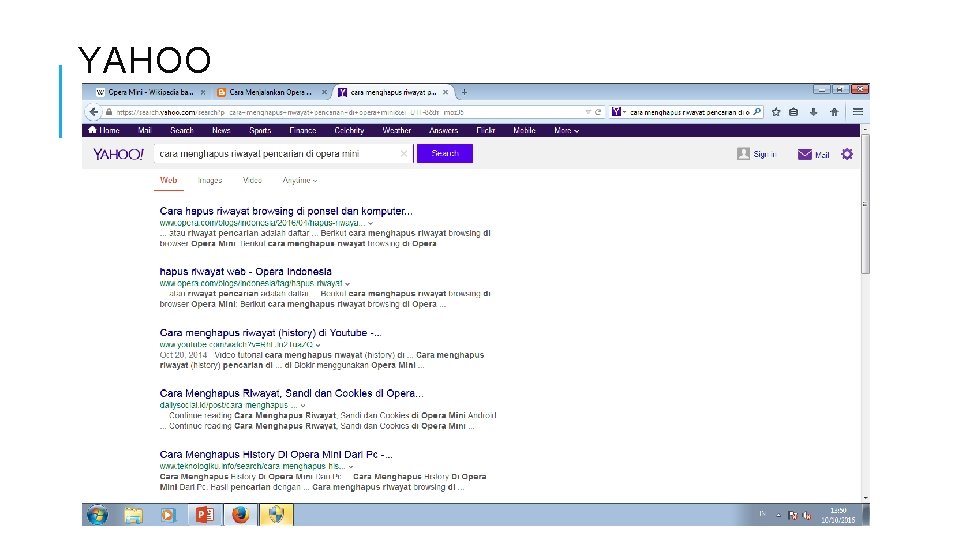
Task: Open the Anytime filter dropdown
Action: pos(299,181)
